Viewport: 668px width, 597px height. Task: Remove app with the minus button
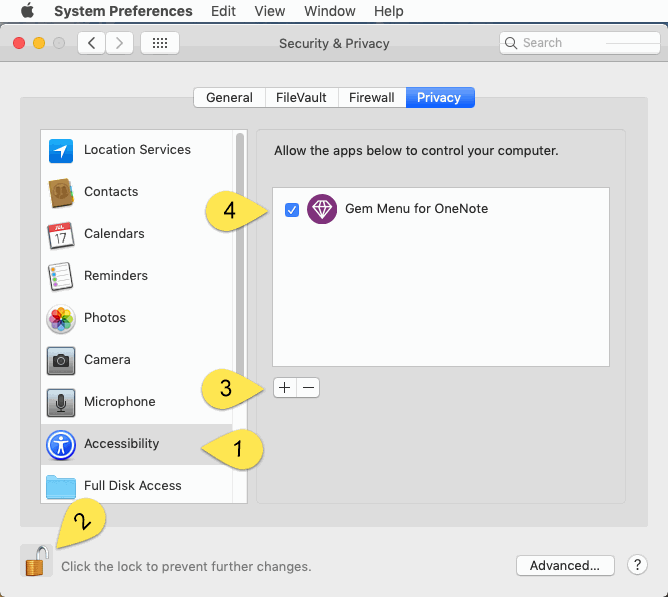308,387
